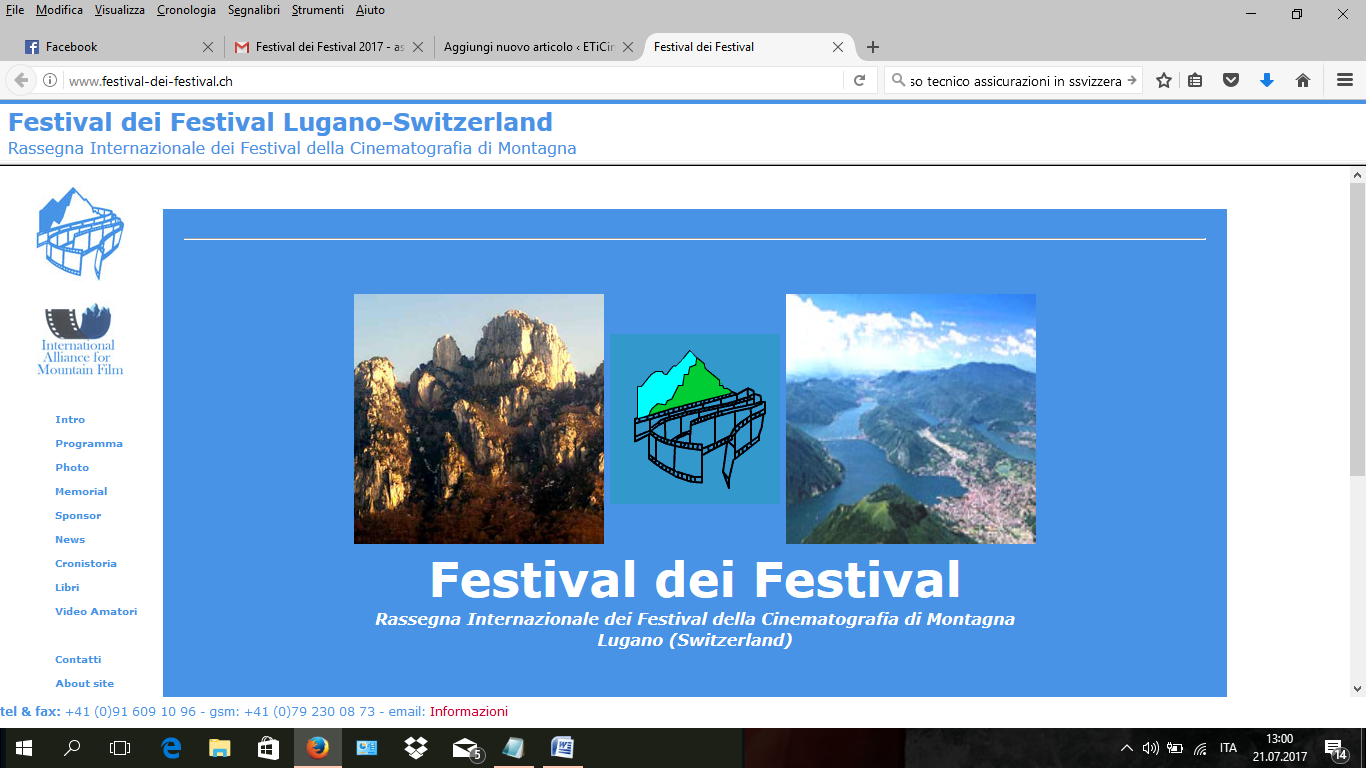Open Task View in taskbar
Screen dimensions: 1366x768
[120, 748]
